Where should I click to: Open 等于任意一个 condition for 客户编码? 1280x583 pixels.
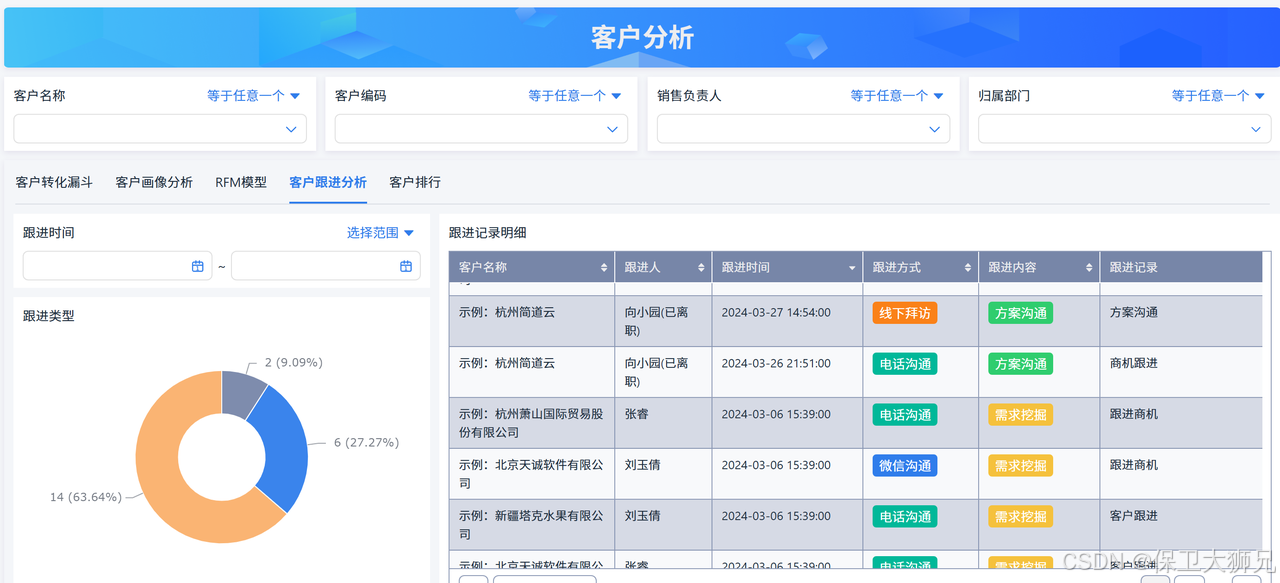[x=575, y=96]
